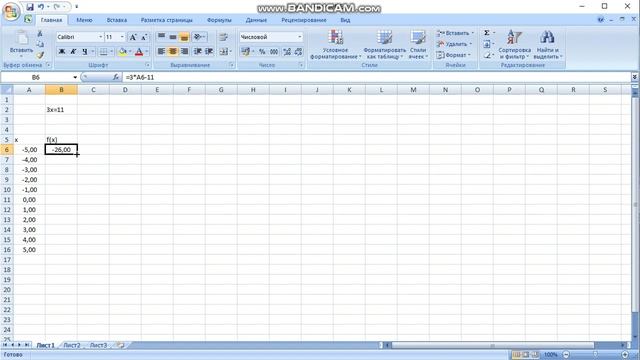
Task: Center text horizontally
Action: point(173,51)
